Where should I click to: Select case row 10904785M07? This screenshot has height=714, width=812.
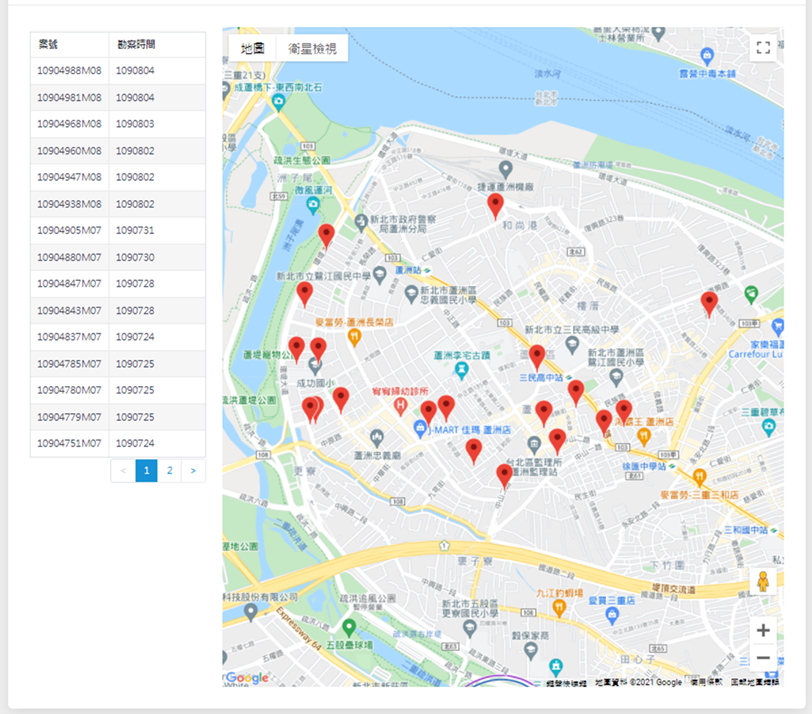(118, 364)
